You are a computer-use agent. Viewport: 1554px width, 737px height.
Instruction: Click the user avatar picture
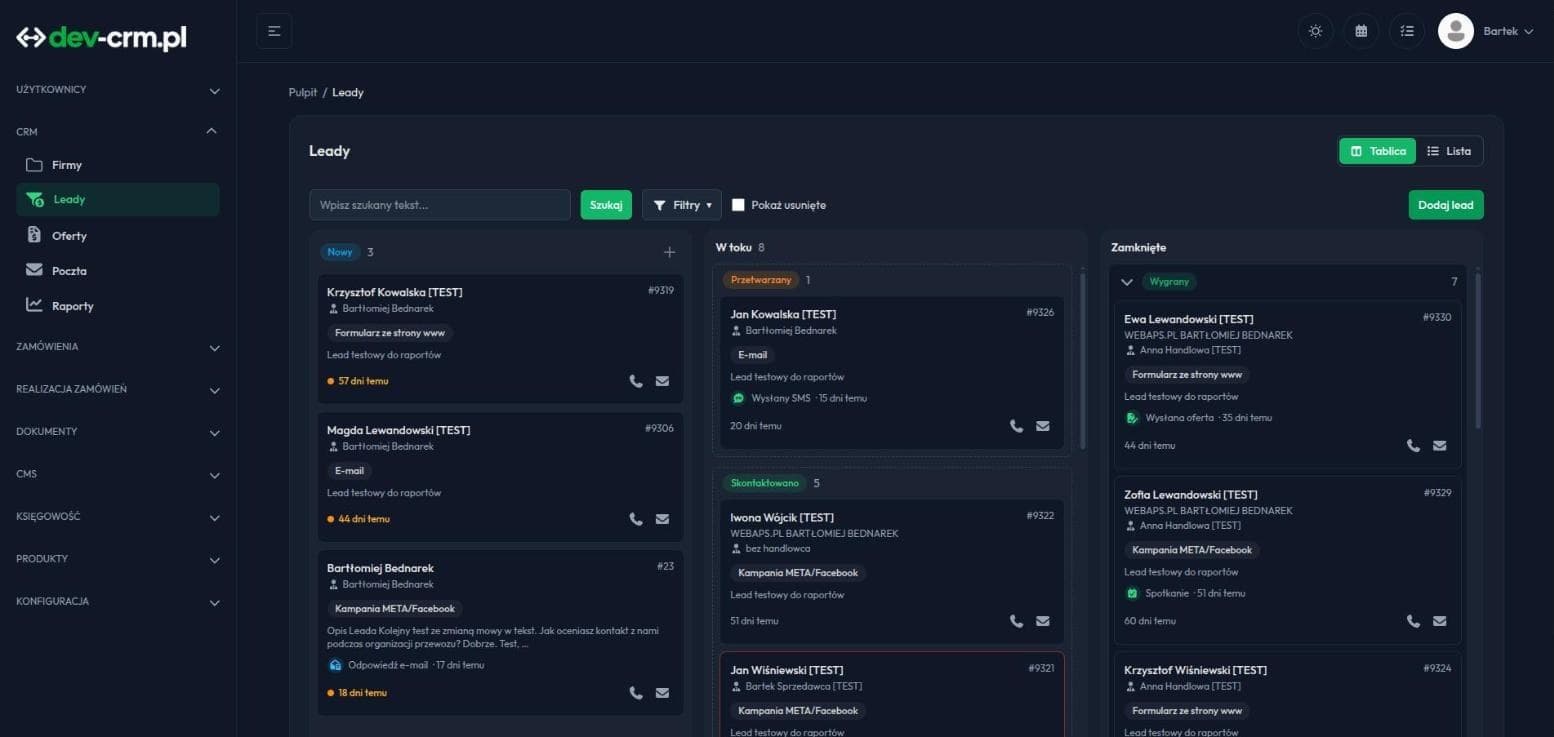[x=1456, y=31]
